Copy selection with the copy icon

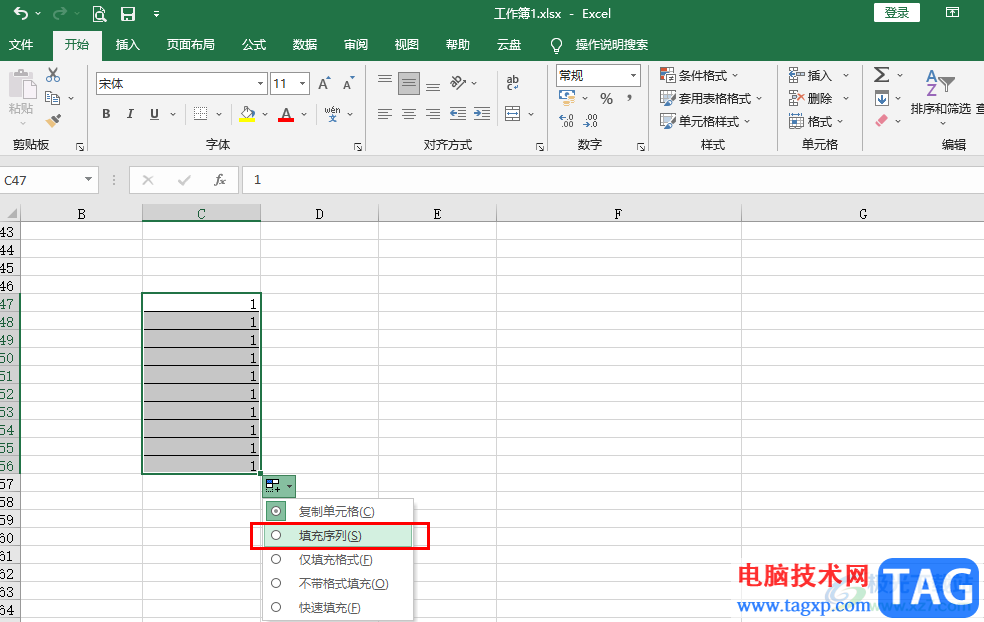pyautogui.click(x=53, y=98)
